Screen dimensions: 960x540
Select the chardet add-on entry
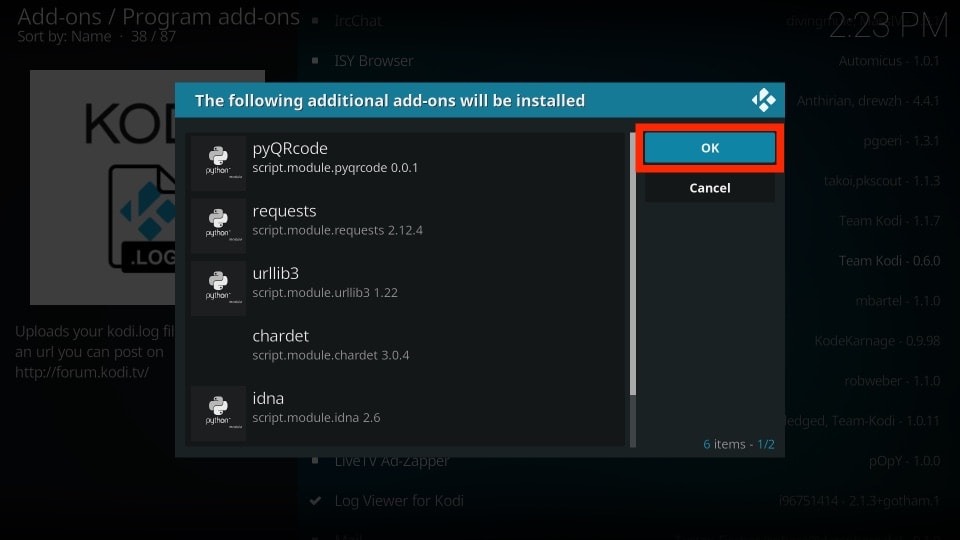click(x=407, y=350)
